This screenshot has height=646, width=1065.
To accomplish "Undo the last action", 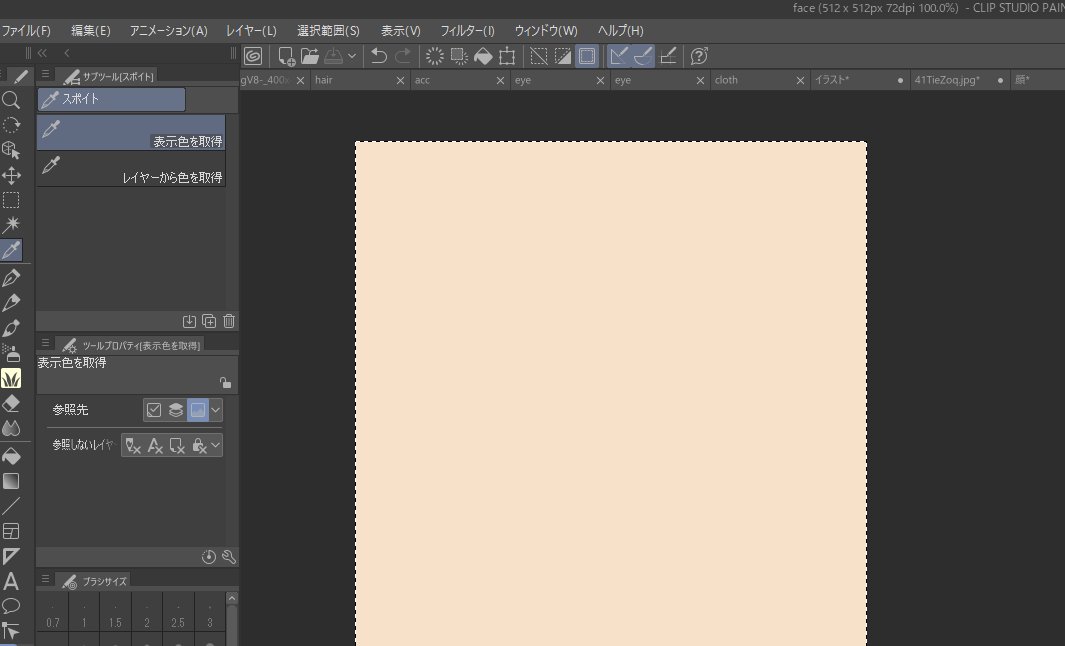I will [x=379, y=56].
